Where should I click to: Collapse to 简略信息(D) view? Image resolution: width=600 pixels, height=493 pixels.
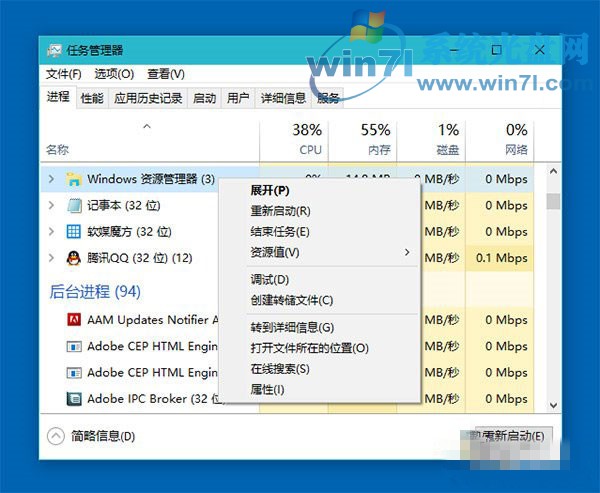point(90,436)
